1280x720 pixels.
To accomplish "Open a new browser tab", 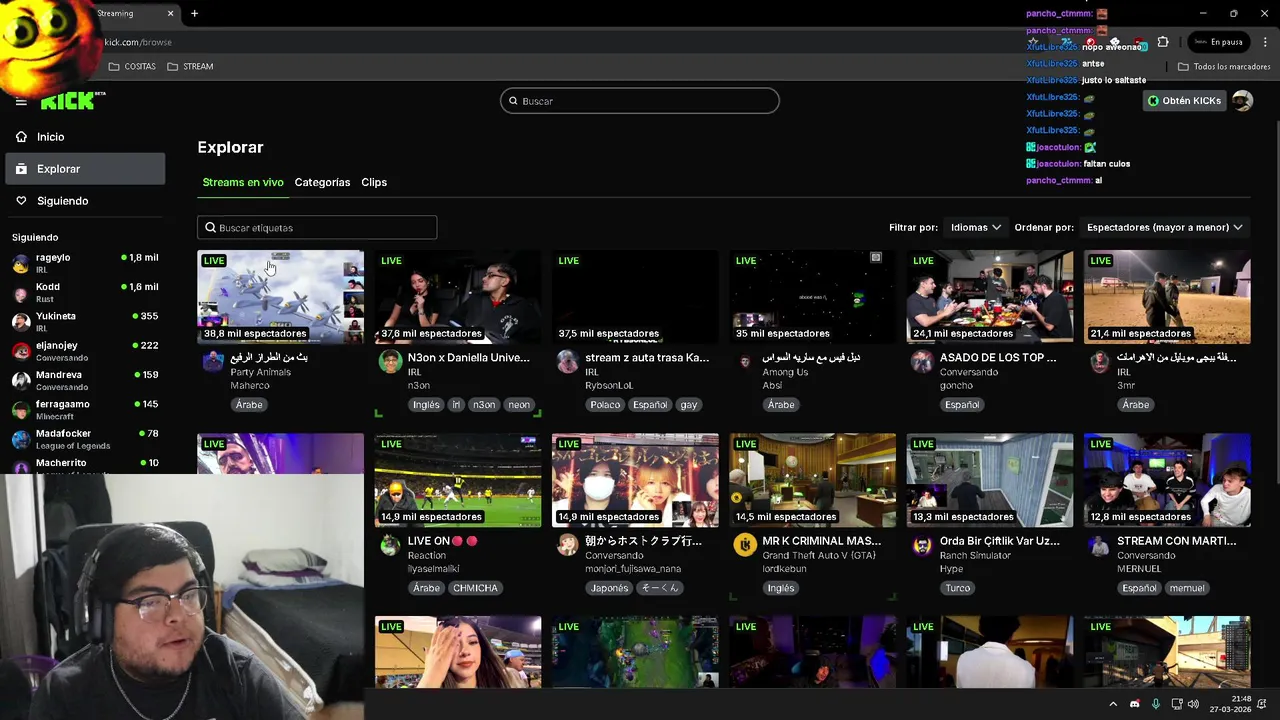I will coord(194,14).
